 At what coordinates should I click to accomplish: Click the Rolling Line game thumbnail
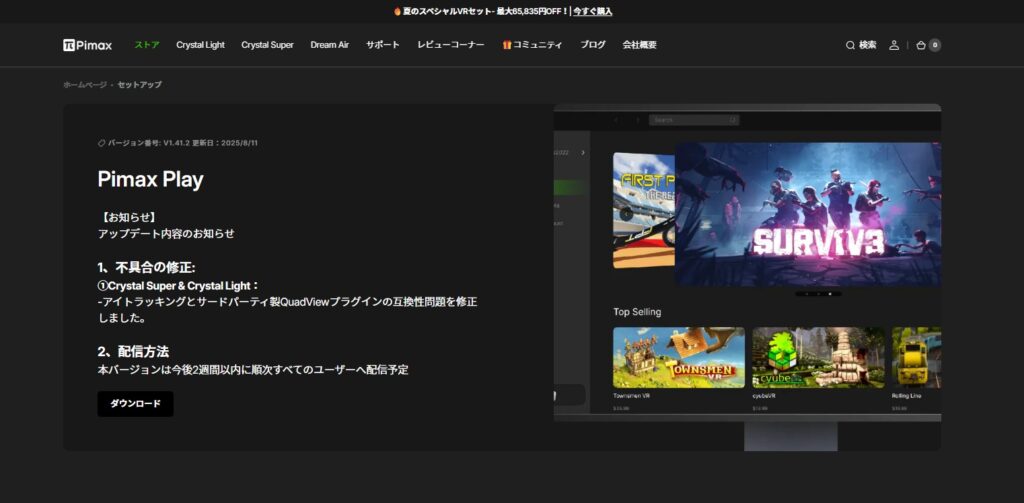click(x=916, y=357)
